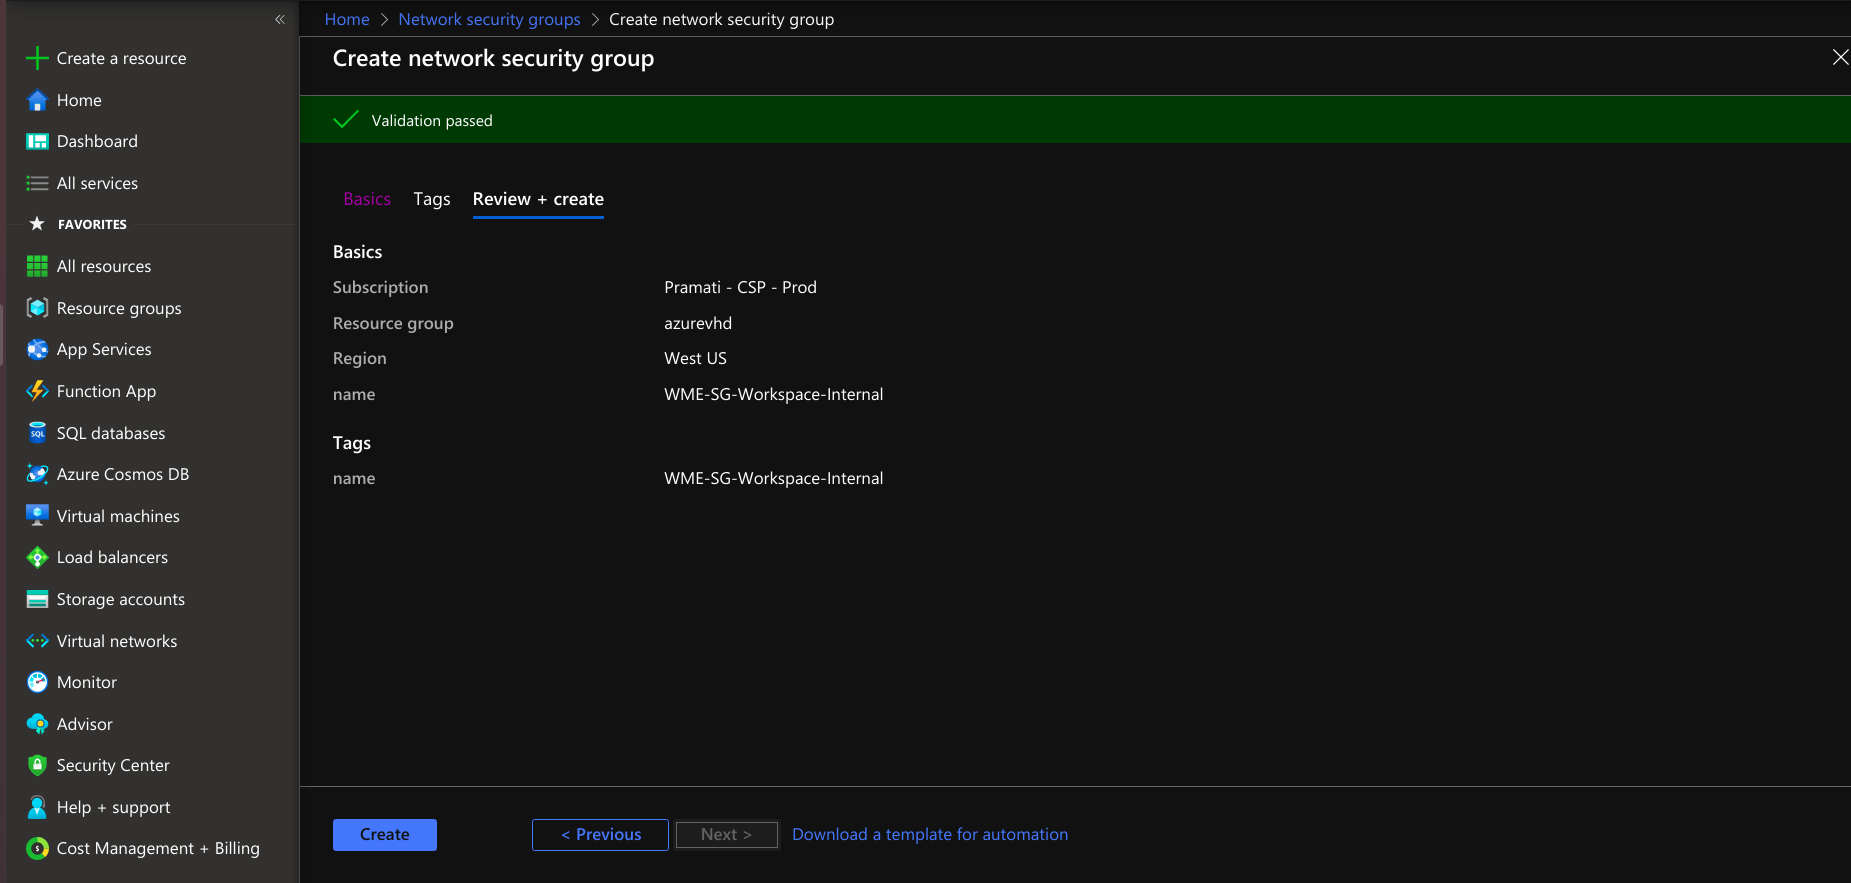
Task: Collapse the left sidebar menu
Action: click(280, 19)
